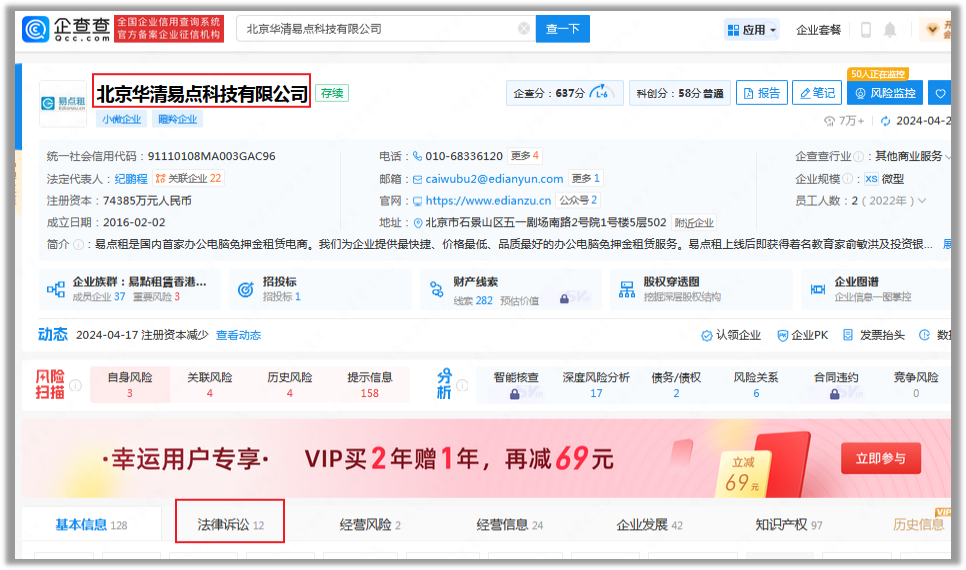Click the 风险监控 button

[x=885, y=93]
